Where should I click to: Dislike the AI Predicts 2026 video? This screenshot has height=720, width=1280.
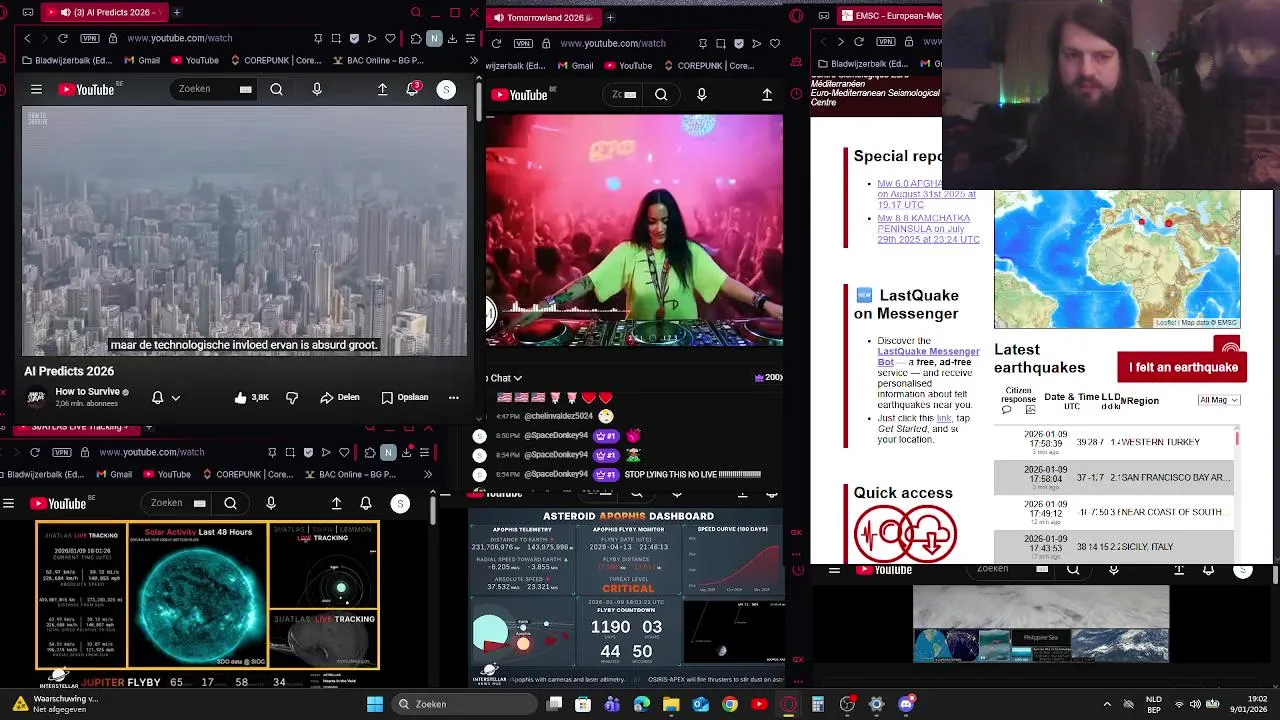(x=292, y=397)
